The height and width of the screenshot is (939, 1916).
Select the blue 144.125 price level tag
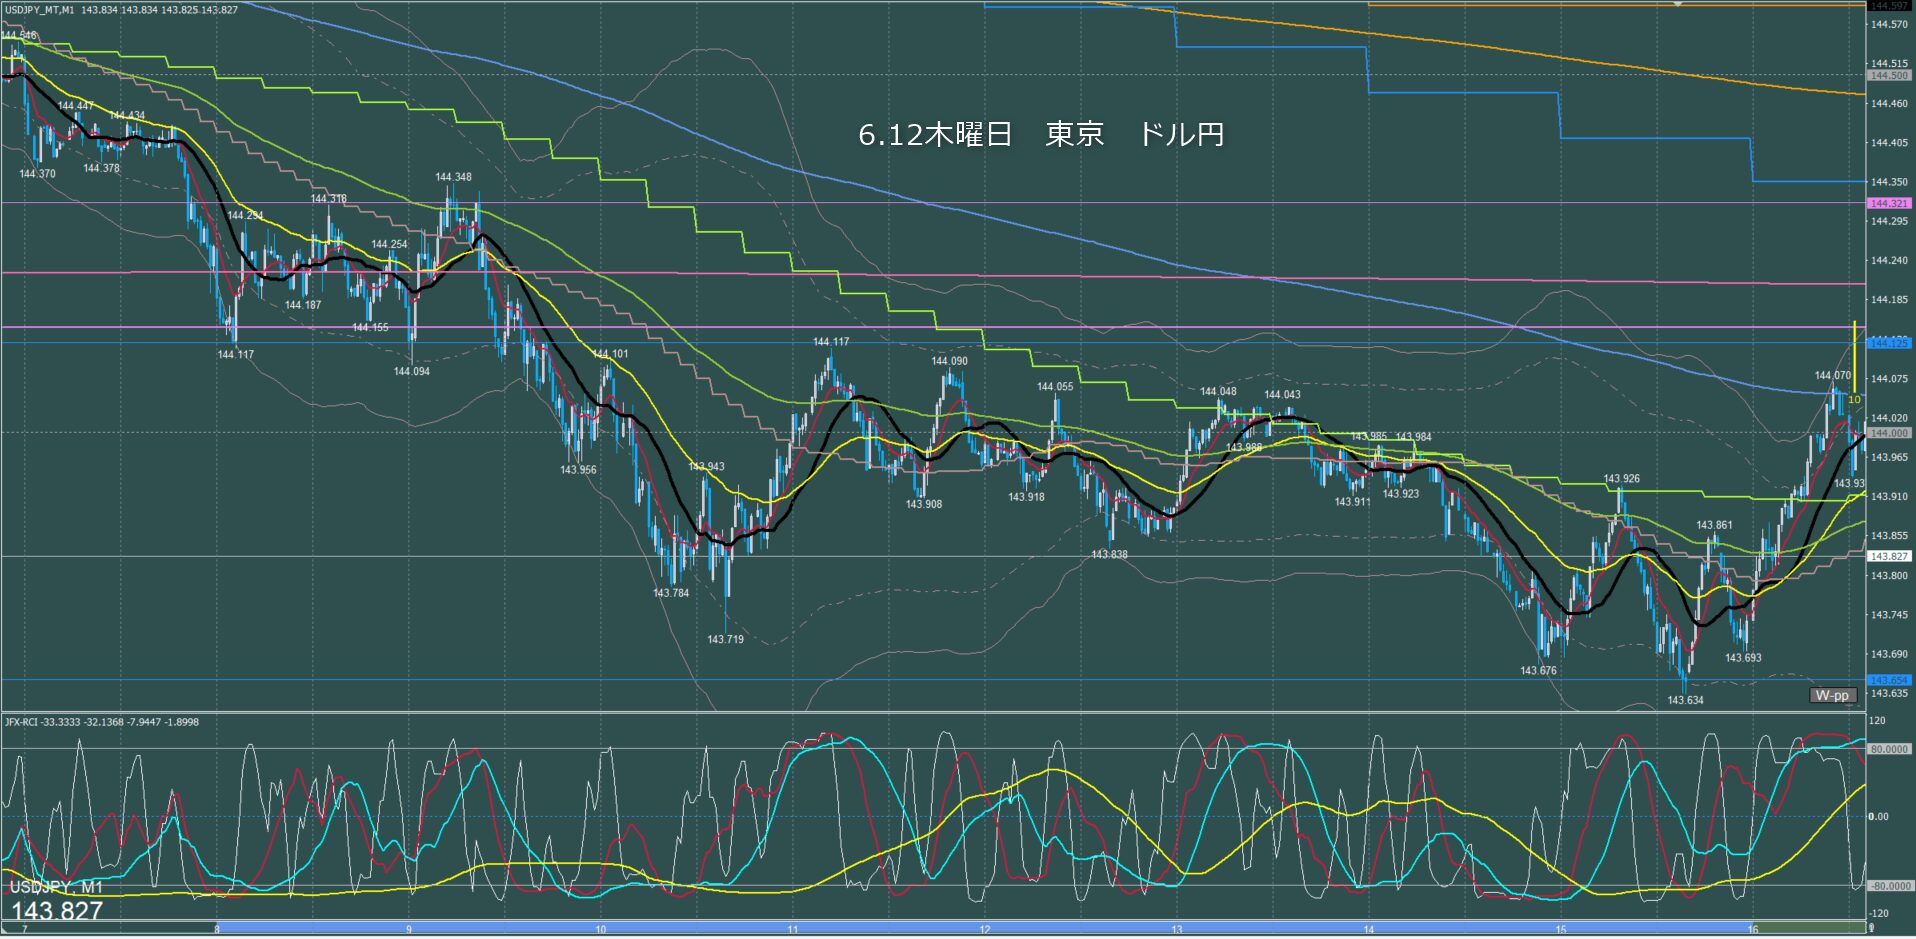coord(1888,343)
